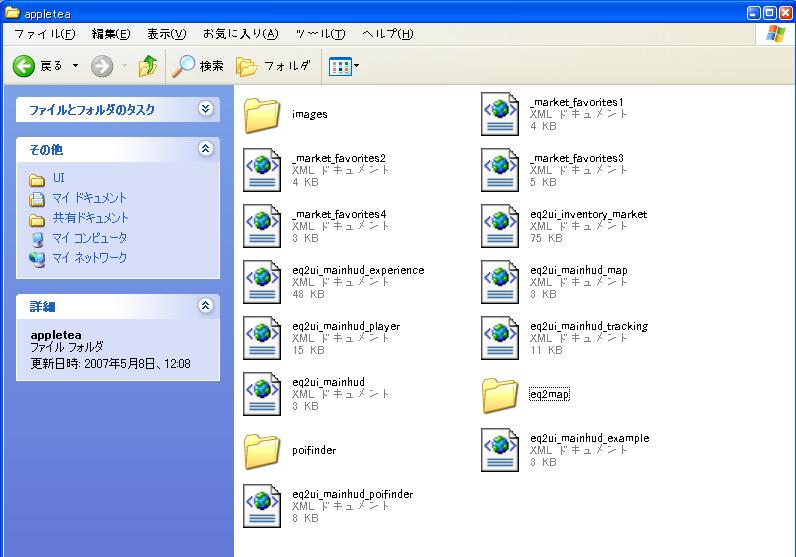Open the マイ ネットワーク link
796x557 pixels.
pos(89,258)
